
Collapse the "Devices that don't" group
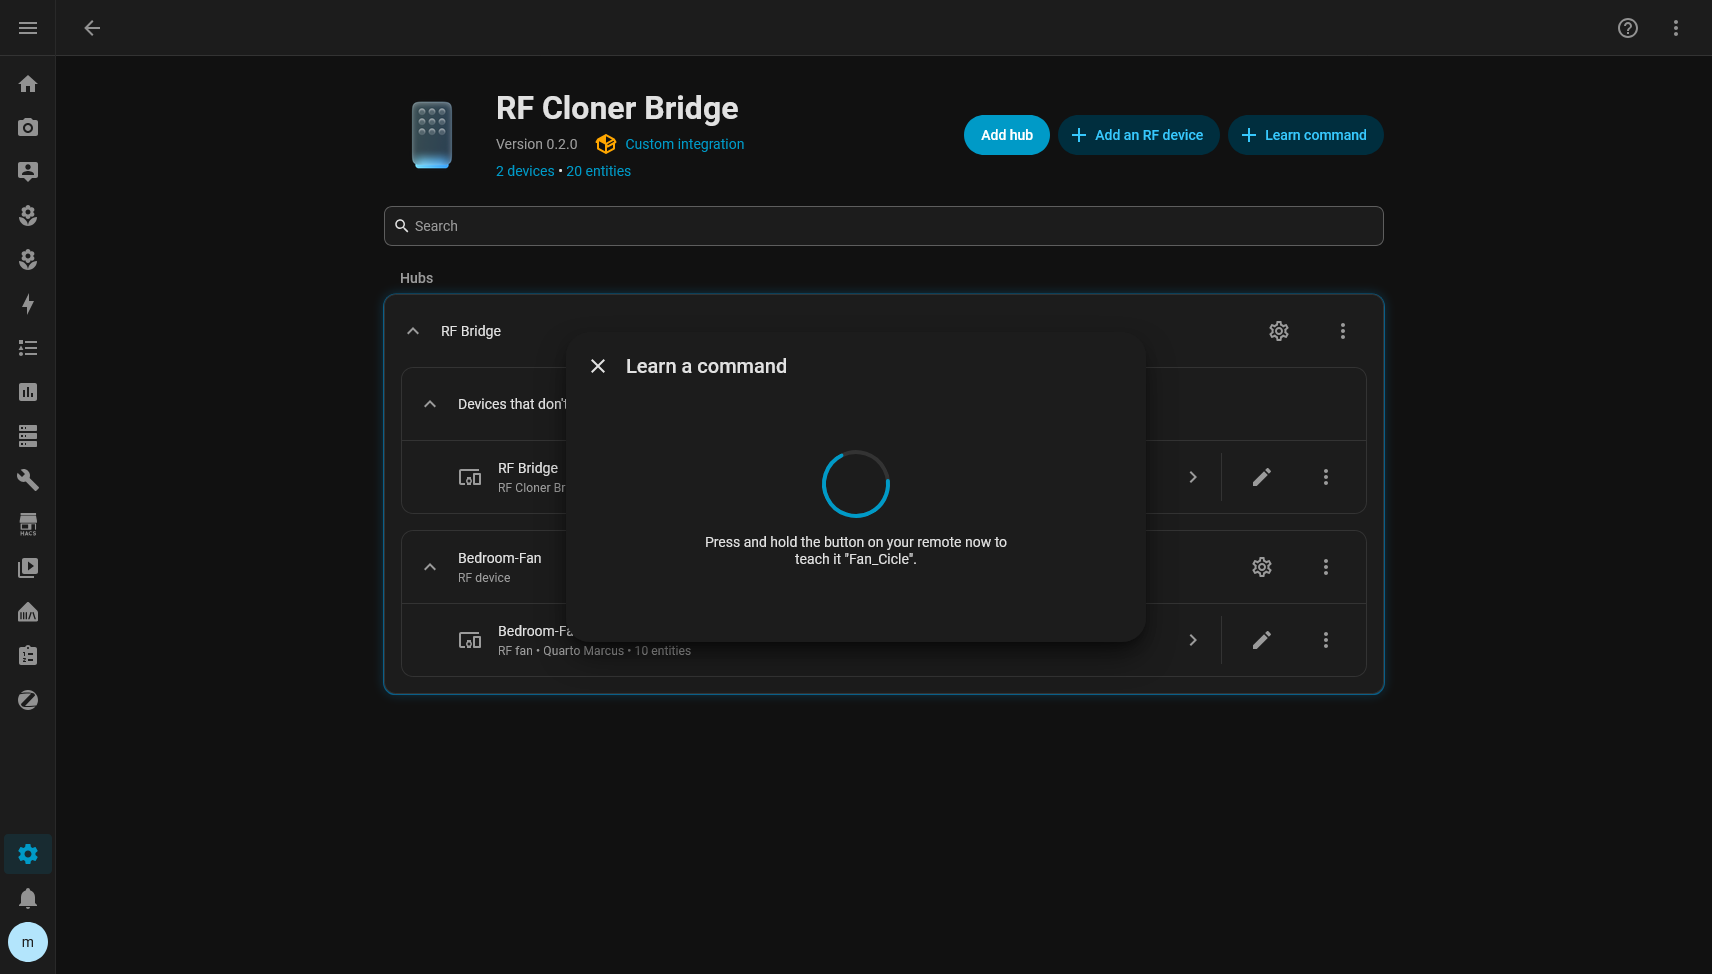[x=430, y=404]
